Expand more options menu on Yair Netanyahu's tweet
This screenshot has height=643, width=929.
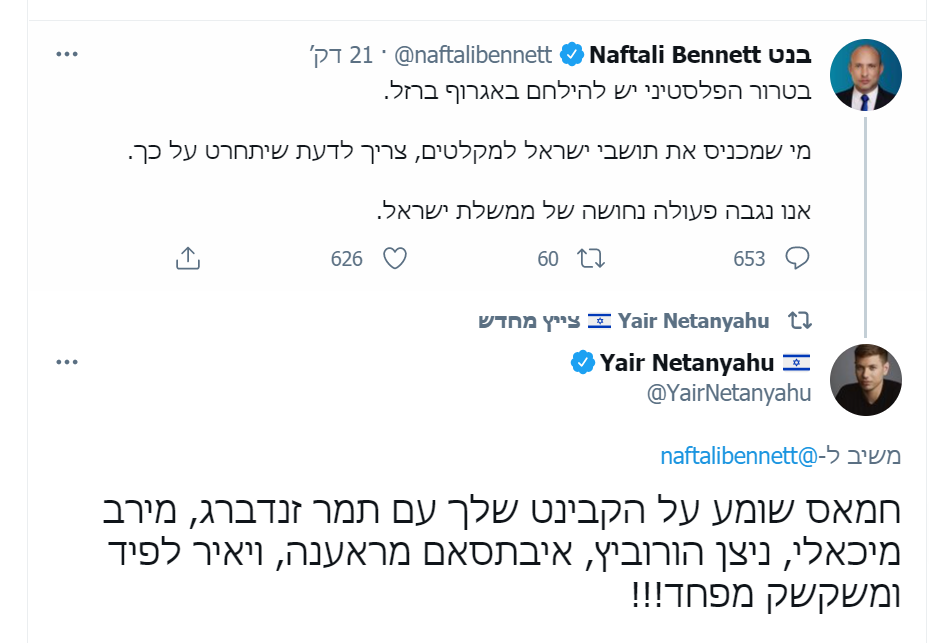[x=67, y=361]
